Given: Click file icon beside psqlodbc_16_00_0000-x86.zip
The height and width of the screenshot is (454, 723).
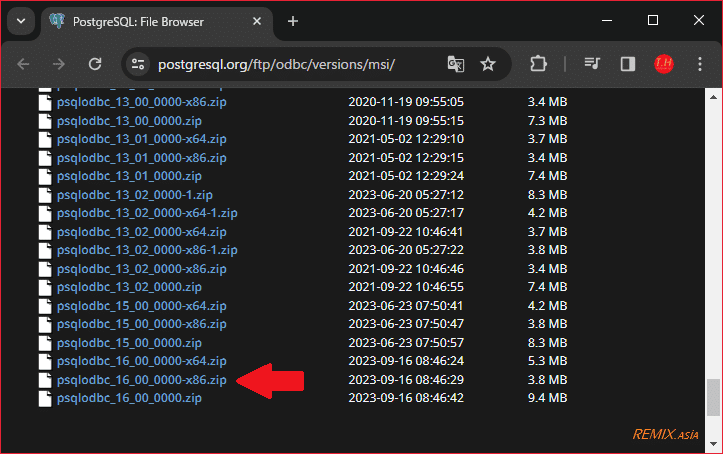Looking at the screenshot, I should [x=45, y=380].
